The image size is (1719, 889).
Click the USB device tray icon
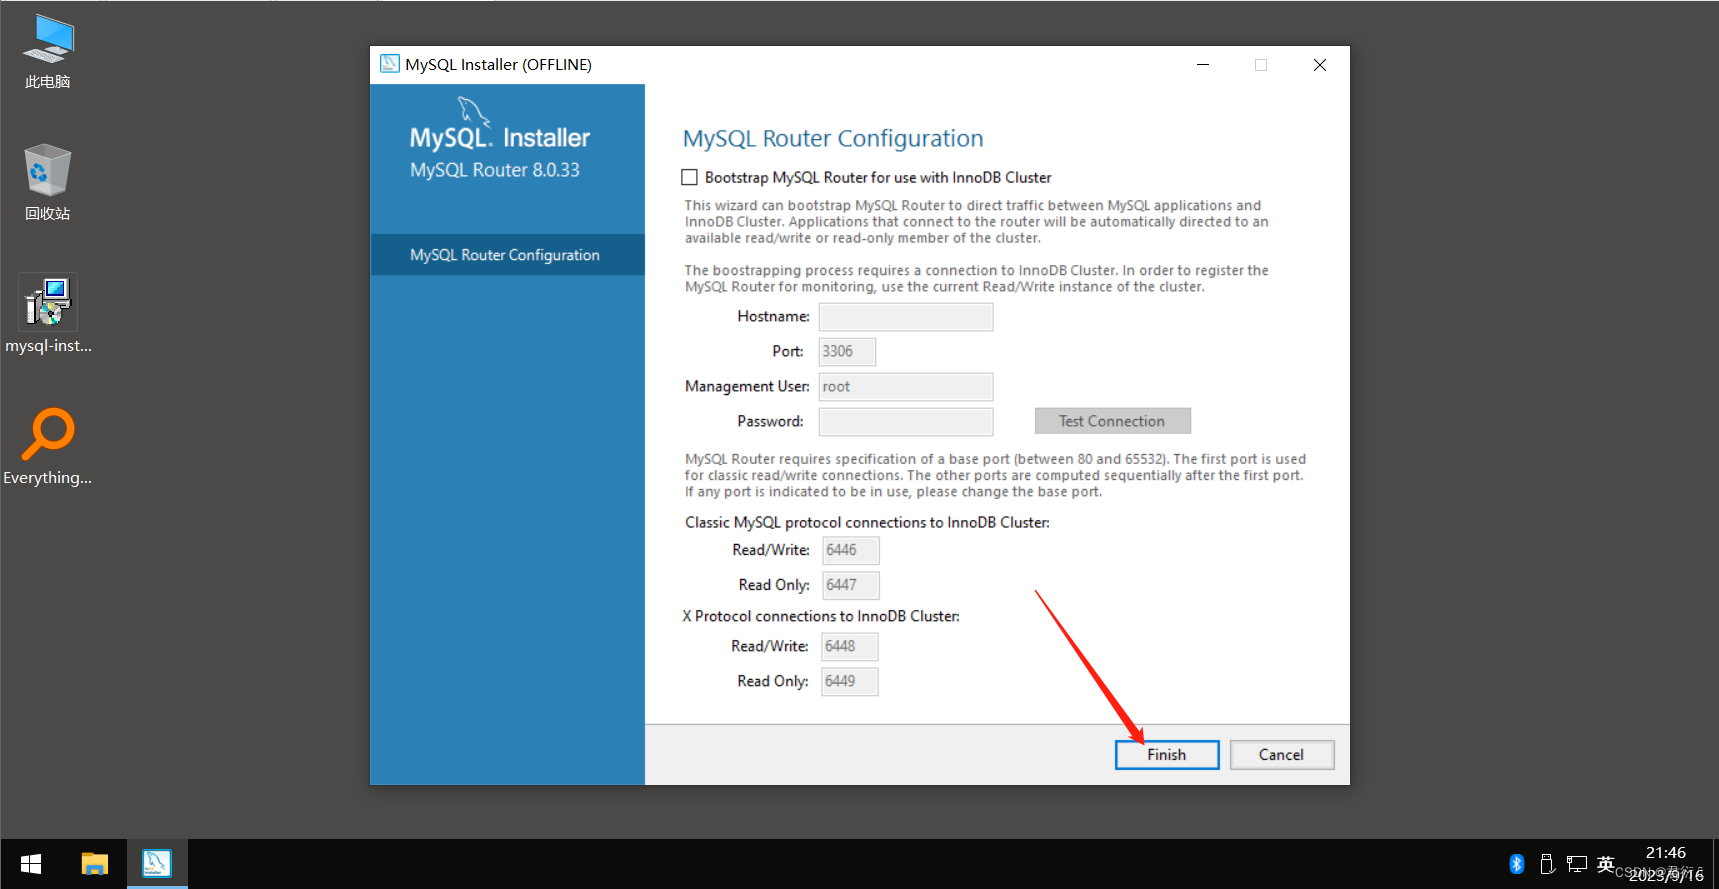[1547, 864]
